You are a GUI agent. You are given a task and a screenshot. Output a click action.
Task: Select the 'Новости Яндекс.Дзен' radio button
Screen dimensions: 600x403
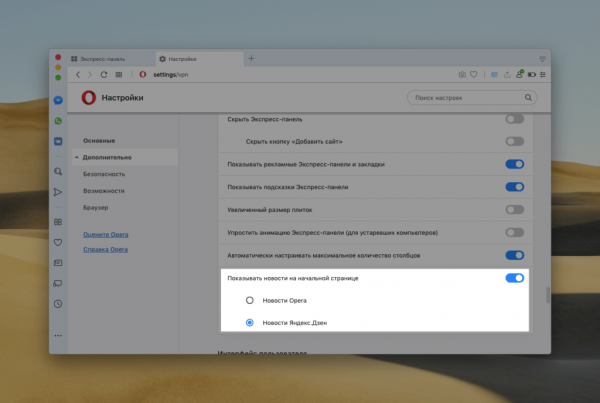coord(249,323)
